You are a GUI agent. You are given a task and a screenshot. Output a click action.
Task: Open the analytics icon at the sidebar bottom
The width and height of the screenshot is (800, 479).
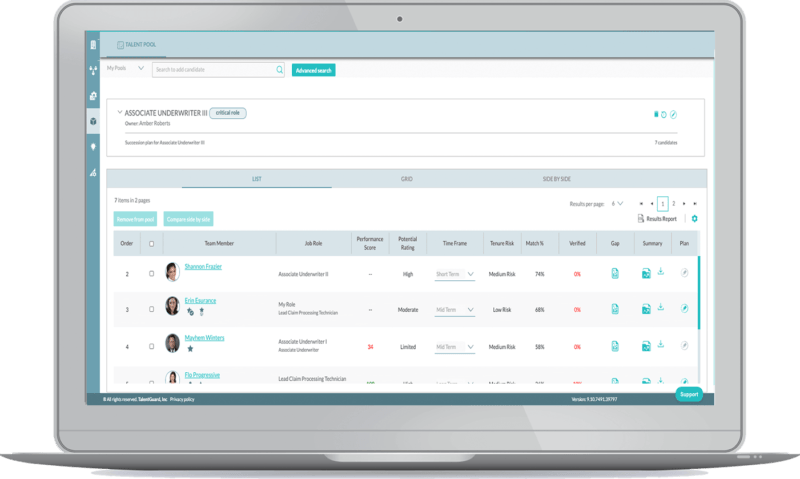point(93,172)
